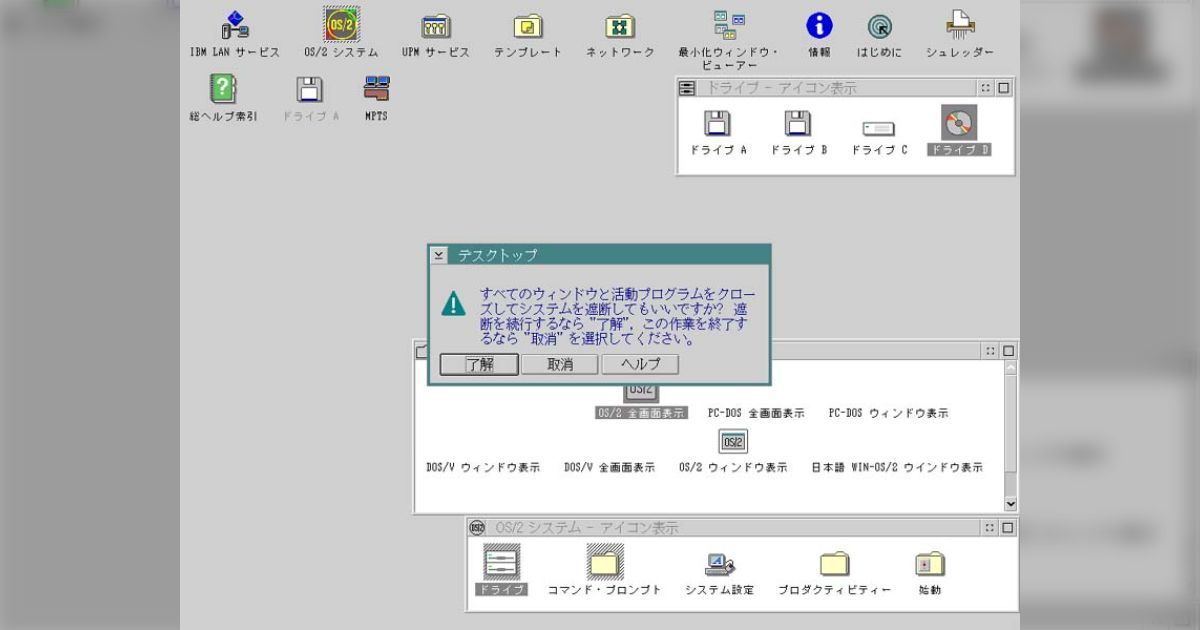1200x630 pixels.
Task: Open the ドライブ window title-bar menu icon
Action: coord(687,88)
